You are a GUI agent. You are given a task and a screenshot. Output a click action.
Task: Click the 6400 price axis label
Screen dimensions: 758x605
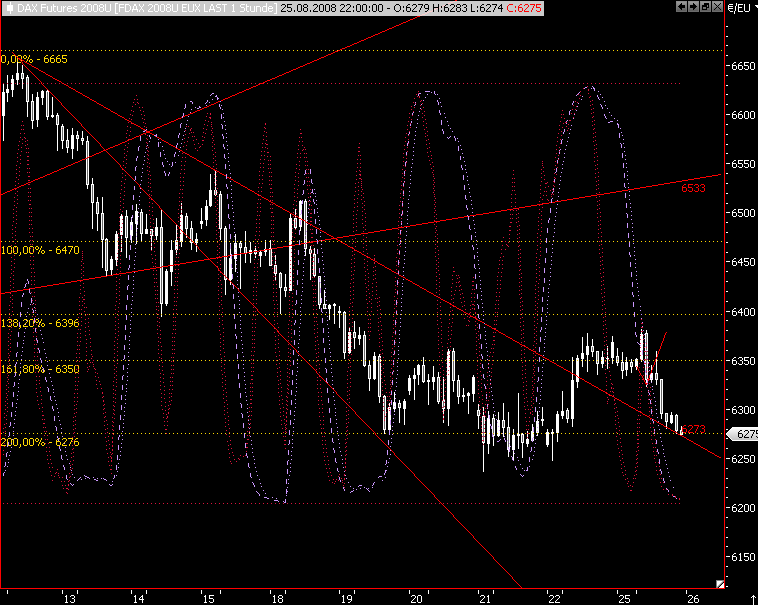pyautogui.click(x=743, y=312)
